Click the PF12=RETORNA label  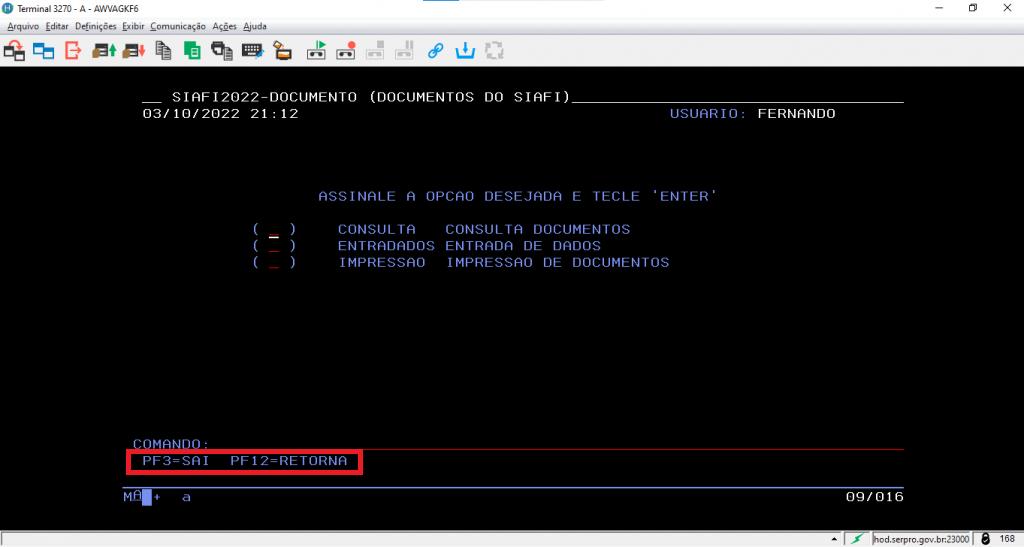288,461
